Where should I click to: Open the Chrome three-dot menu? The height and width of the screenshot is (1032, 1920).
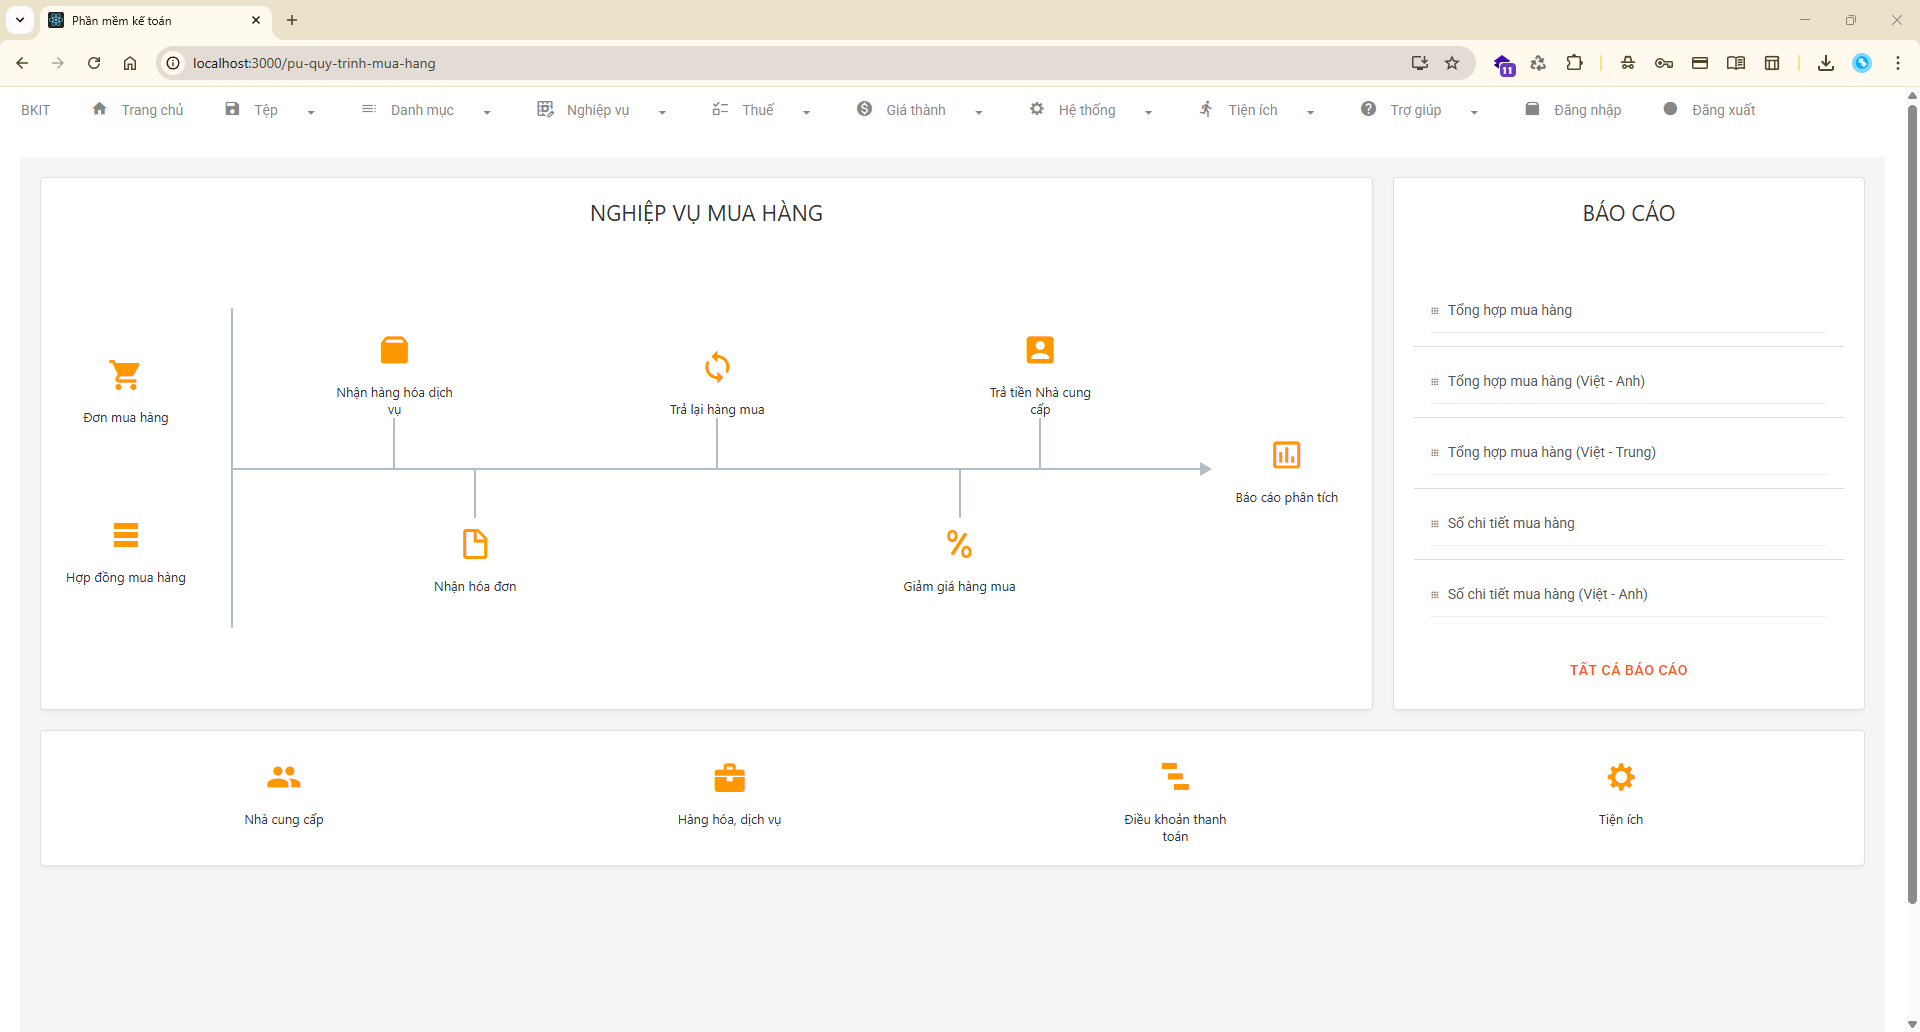pos(1898,63)
